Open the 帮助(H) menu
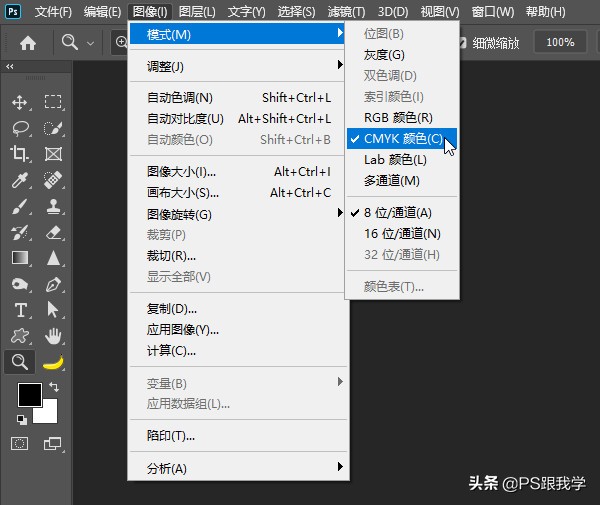This screenshot has width=600, height=505. [545, 12]
